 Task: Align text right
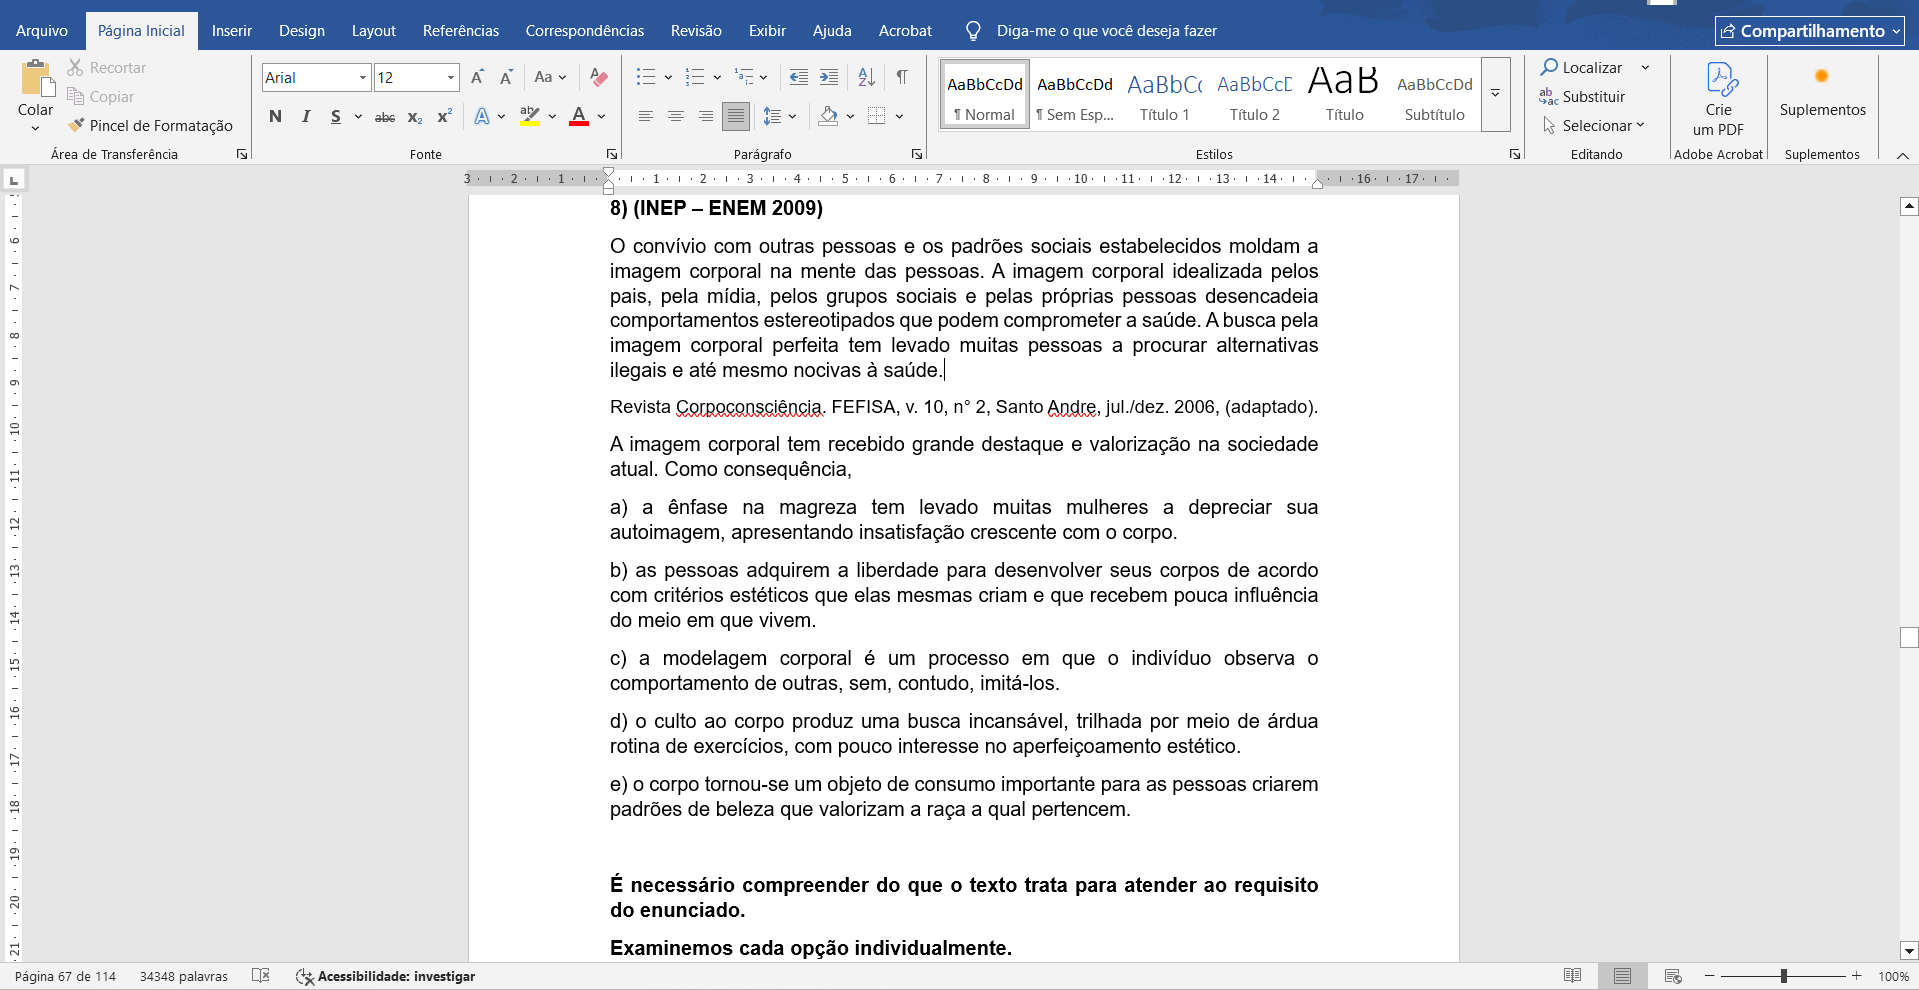[x=706, y=117]
